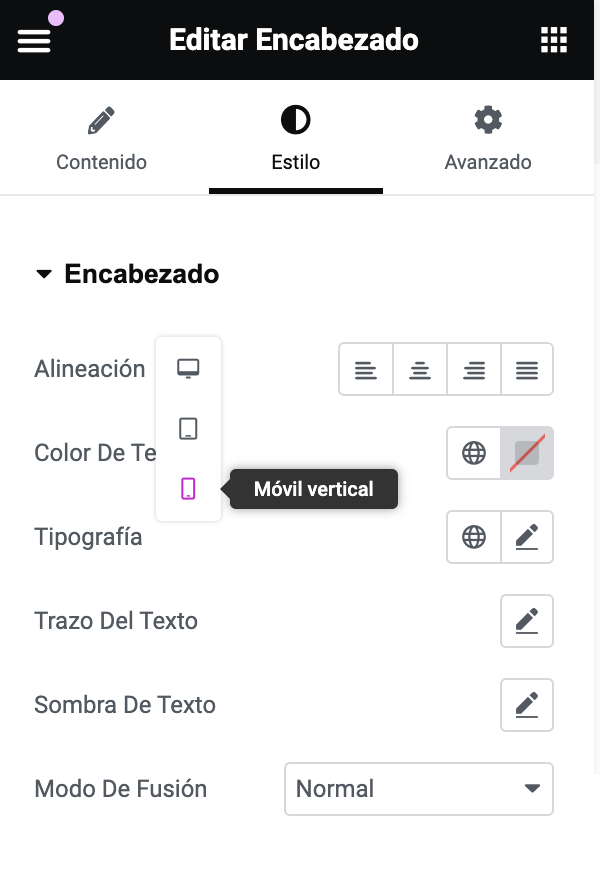Set alignment to right
The image size is (600, 872).
[x=474, y=370]
